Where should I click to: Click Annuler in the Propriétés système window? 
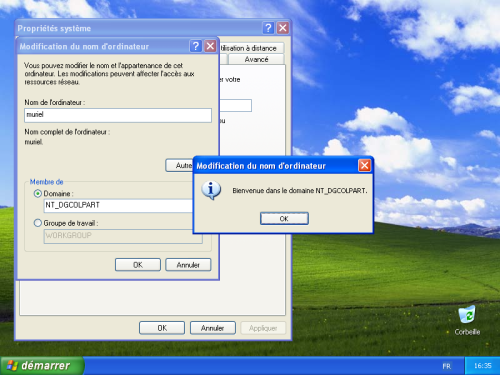point(213,328)
